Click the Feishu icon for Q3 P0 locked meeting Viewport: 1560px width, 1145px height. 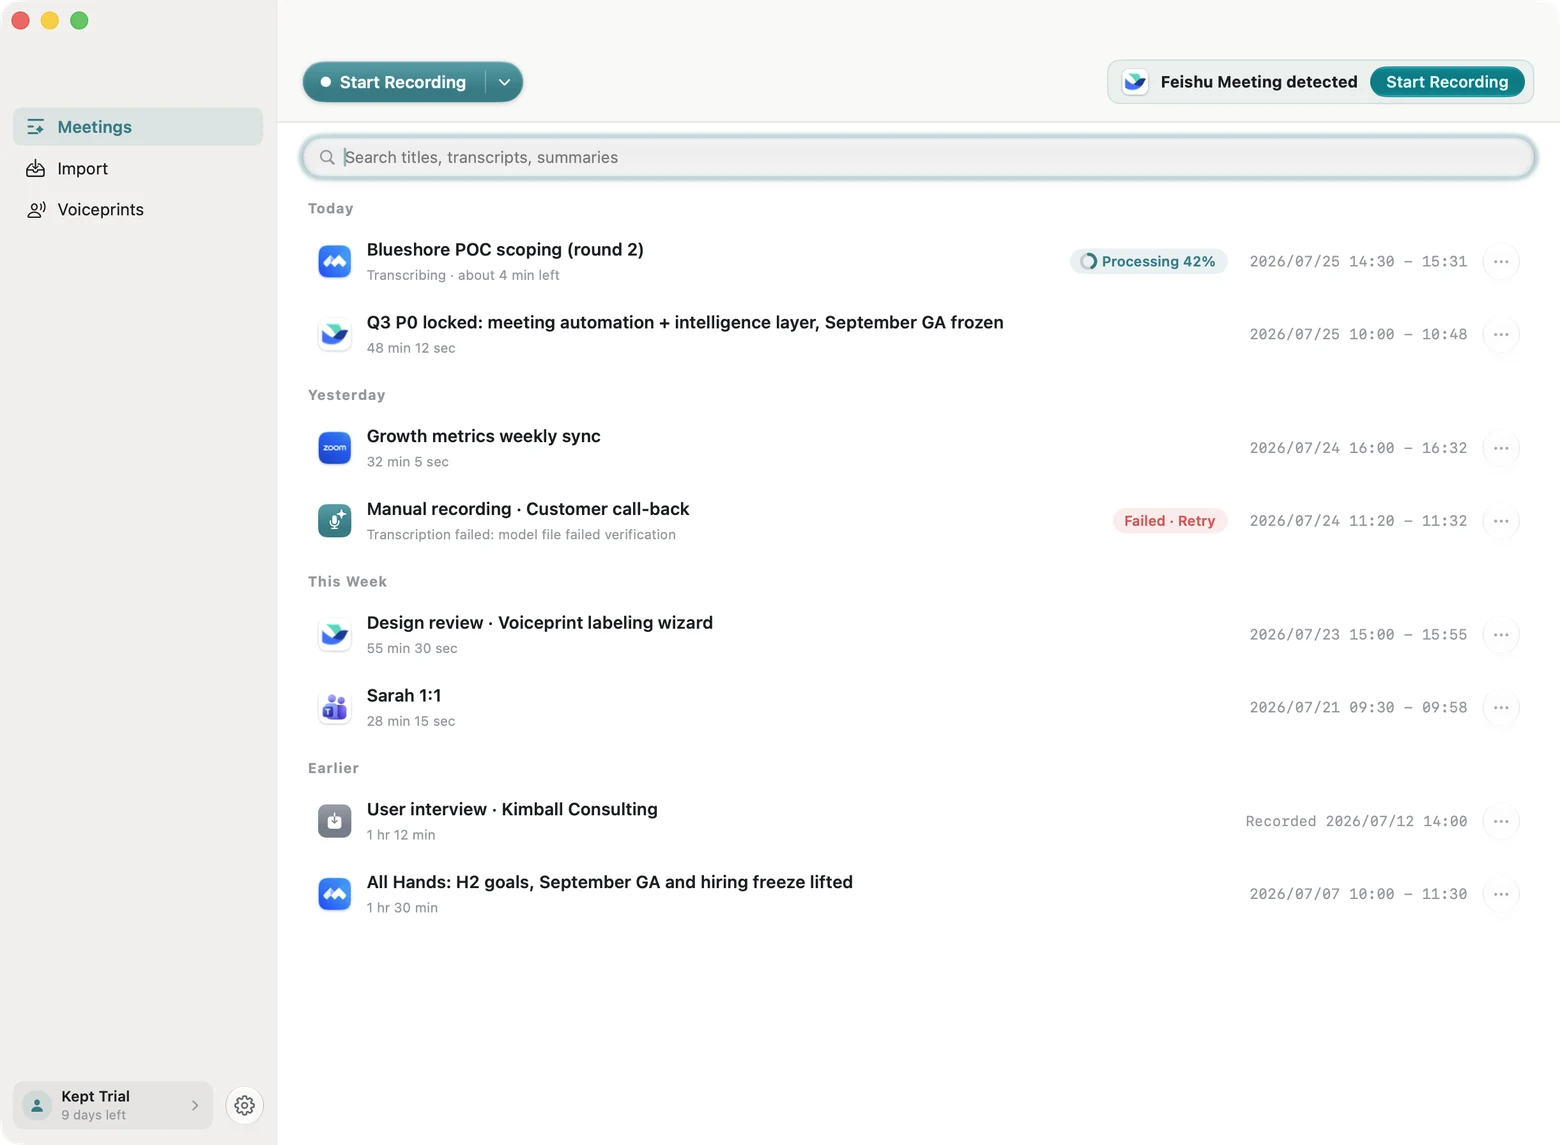[335, 334]
